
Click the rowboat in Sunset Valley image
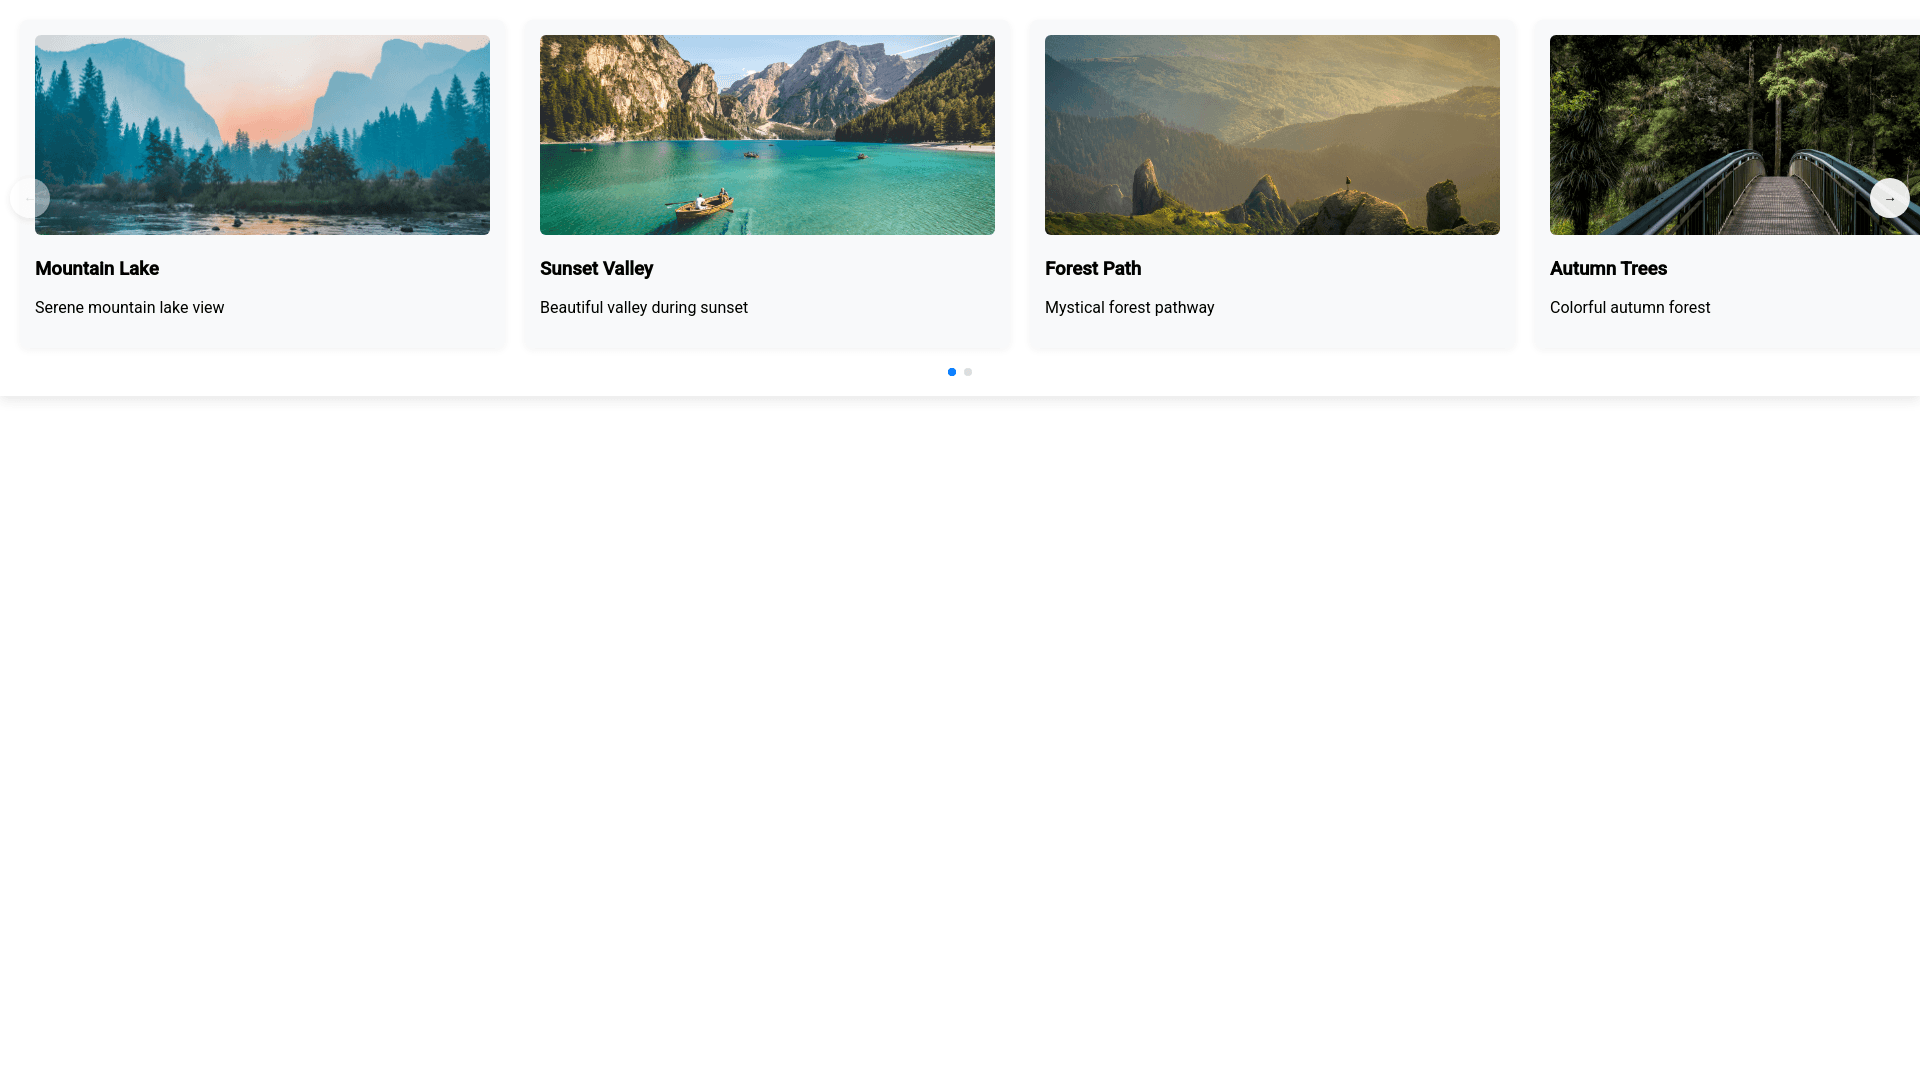pyautogui.click(x=702, y=204)
